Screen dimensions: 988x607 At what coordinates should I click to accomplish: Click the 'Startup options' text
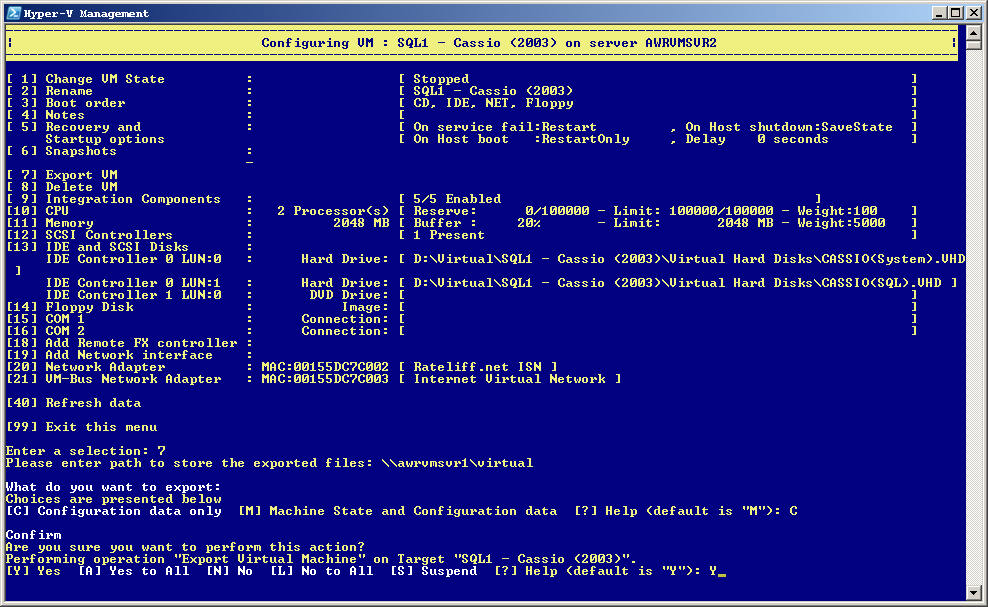(x=105, y=139)
